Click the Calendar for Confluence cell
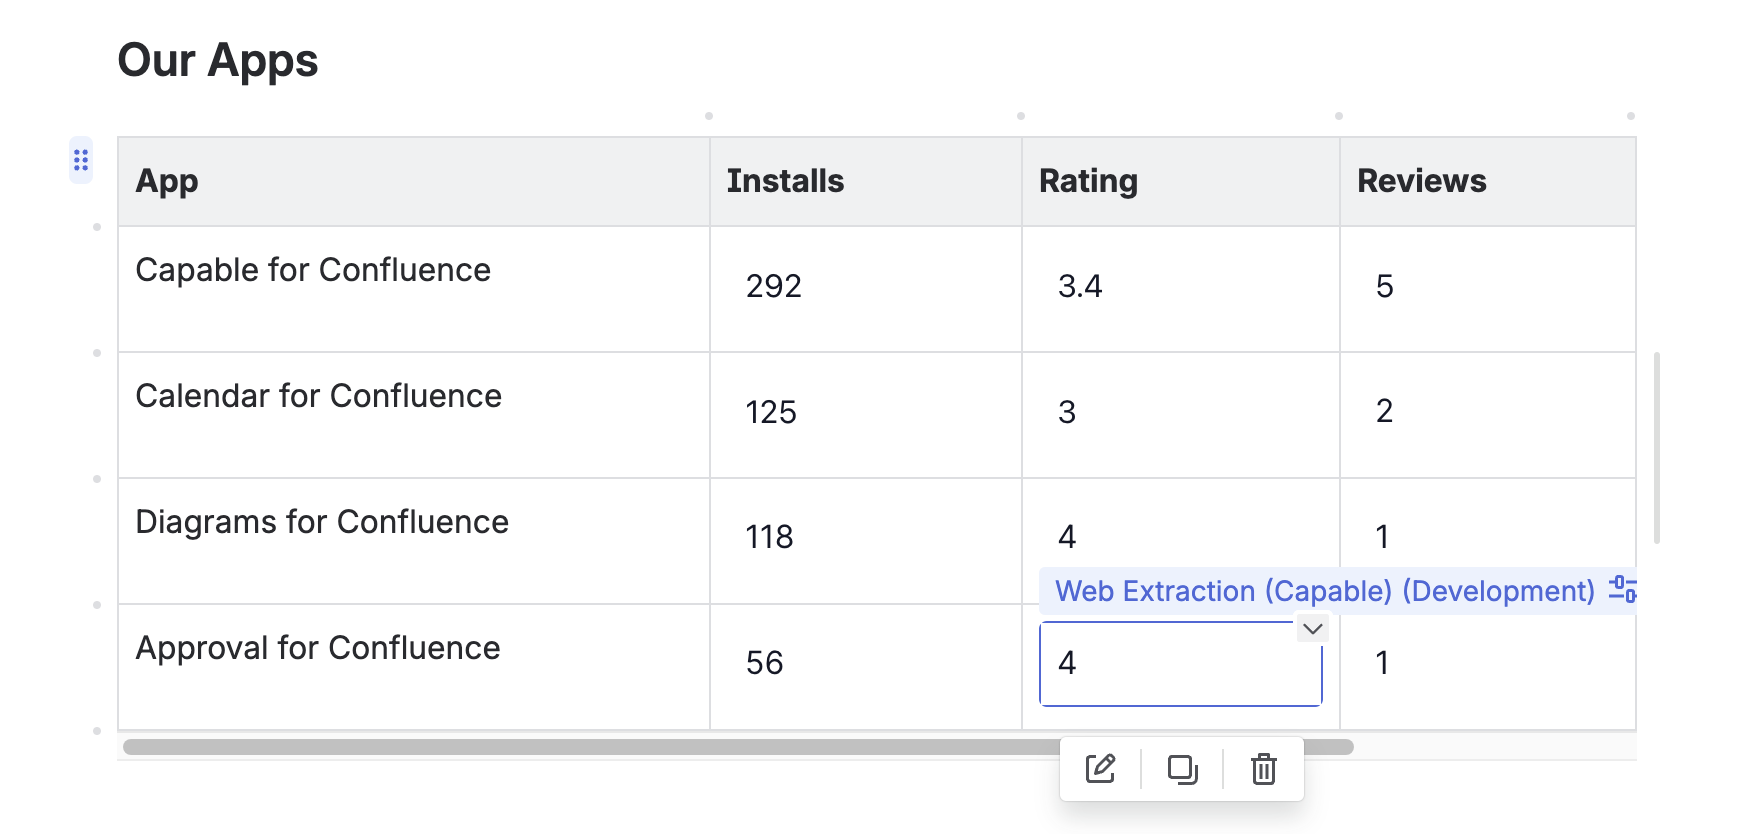The width and height of the screenshot is (1760, 834). [x=318, y=396]
